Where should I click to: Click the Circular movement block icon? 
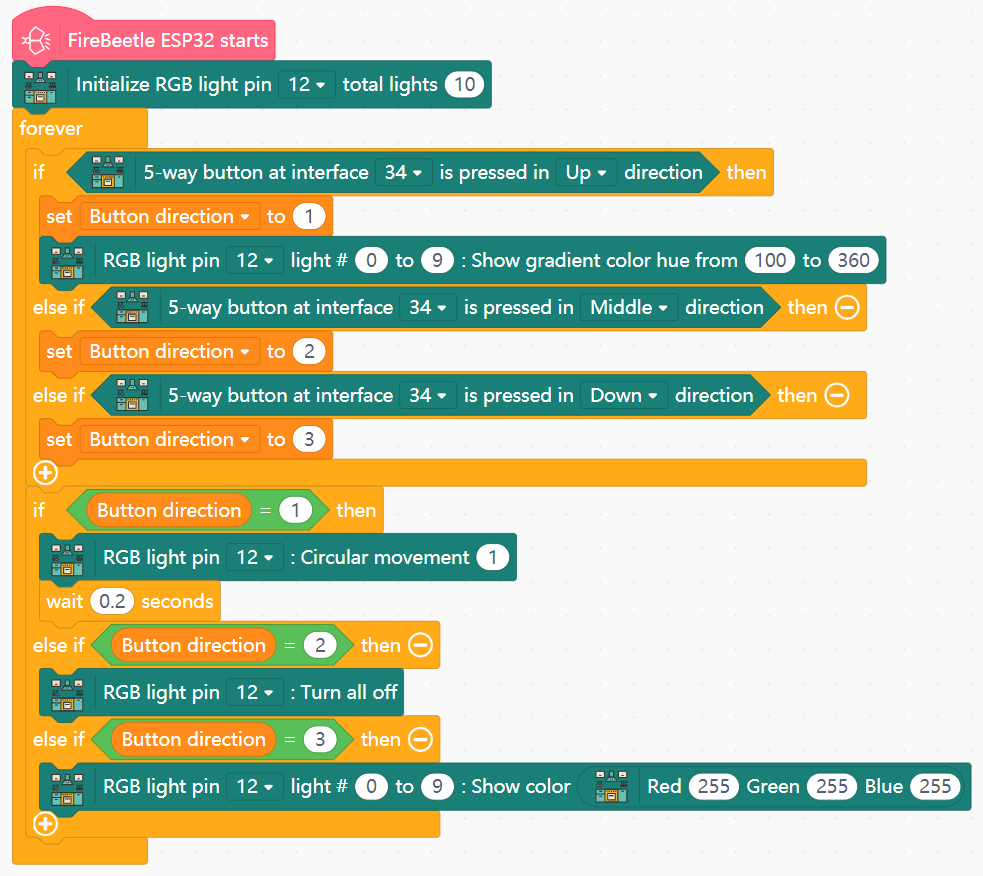click(67, 557)
